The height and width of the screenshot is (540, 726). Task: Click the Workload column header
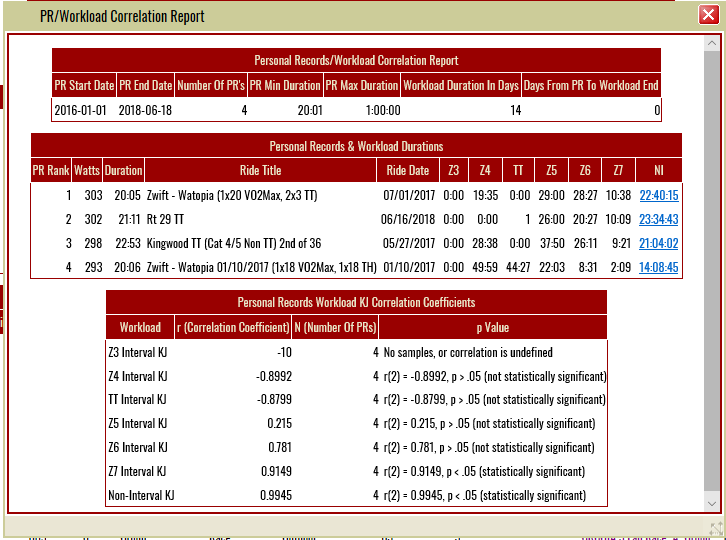pyautogui.click(x=140, y=327)
